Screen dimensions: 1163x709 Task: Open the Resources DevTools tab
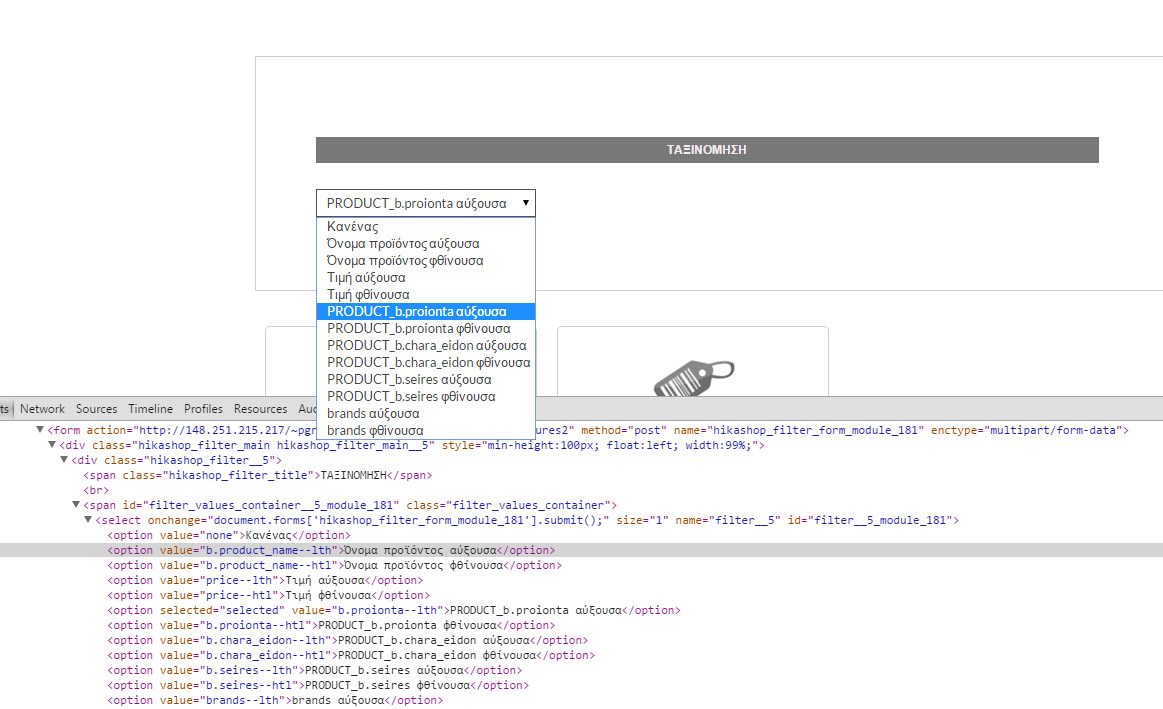[x=260, y=409]
